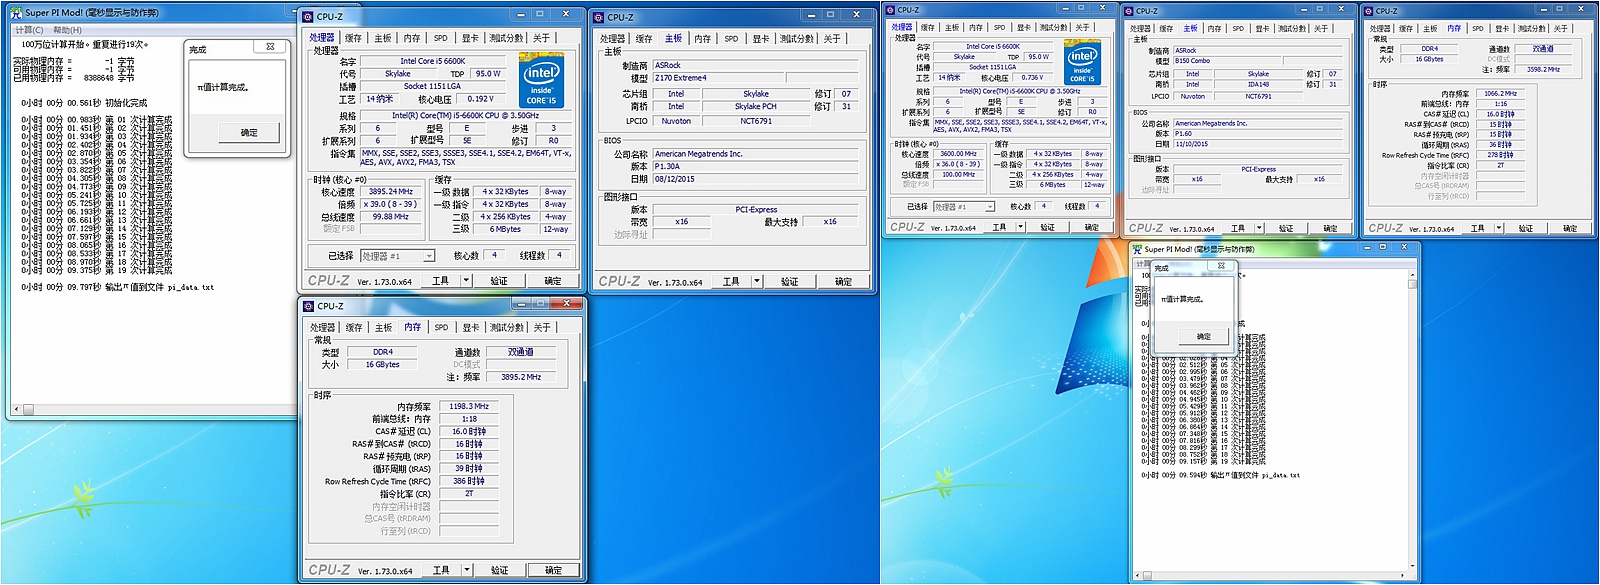Click the 1198.3 MHz memory frequency field

[469, 407]
